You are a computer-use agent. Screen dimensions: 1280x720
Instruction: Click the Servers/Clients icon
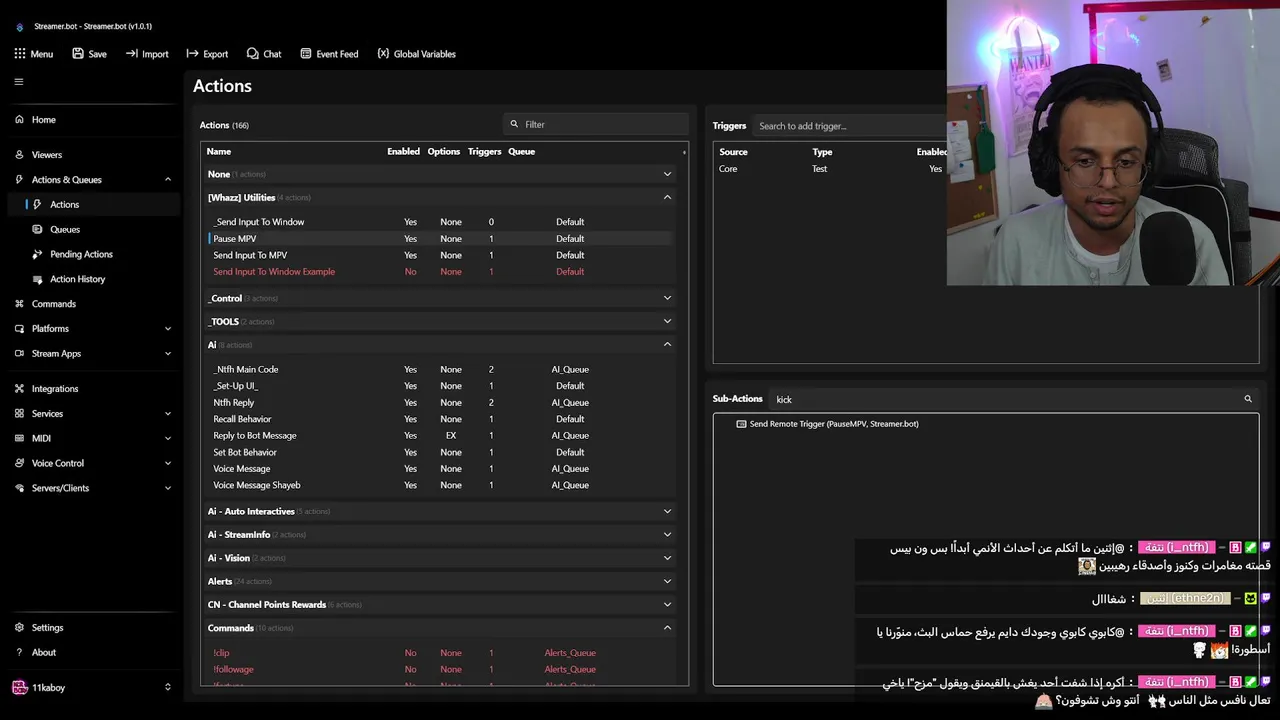pyautogui.click(x=19, y=489)
